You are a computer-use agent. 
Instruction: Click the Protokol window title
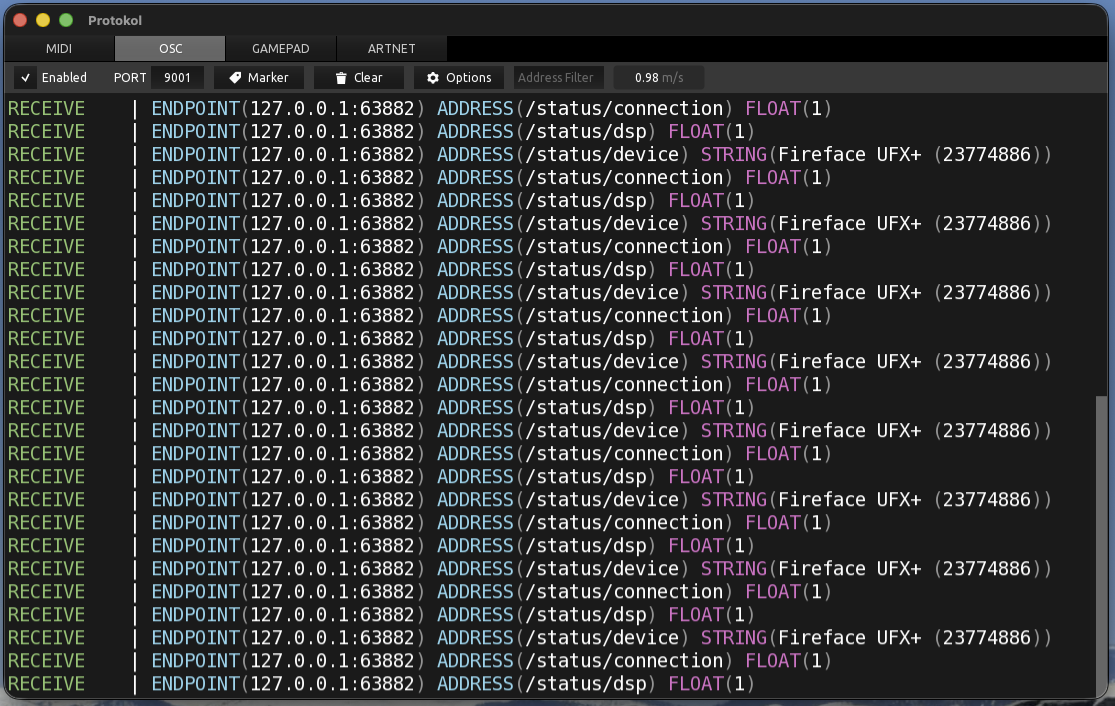coord(115,21)
